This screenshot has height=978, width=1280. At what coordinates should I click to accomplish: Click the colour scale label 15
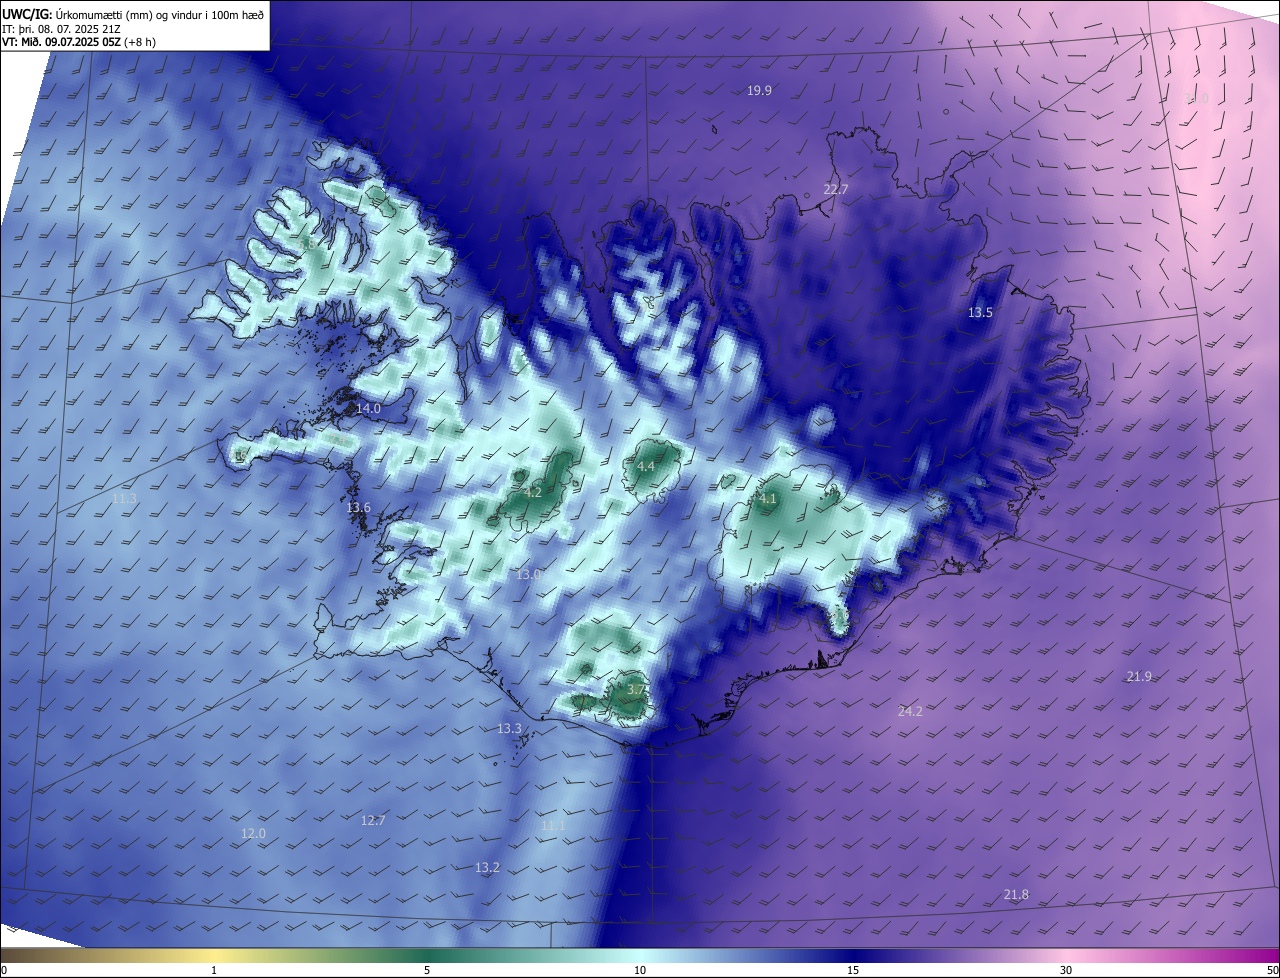tap(853, 970)
